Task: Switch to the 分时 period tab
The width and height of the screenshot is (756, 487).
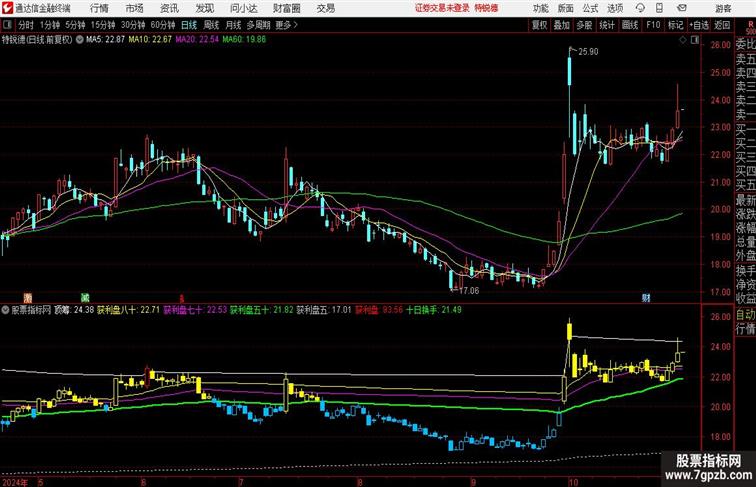Action: [x=26, y=25]
